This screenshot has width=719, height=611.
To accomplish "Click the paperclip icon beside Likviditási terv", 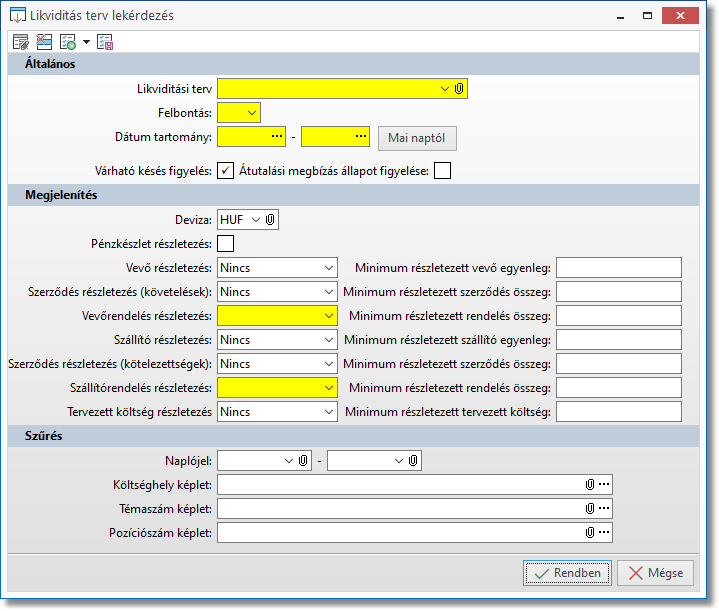I will click(x=459, y=89).
